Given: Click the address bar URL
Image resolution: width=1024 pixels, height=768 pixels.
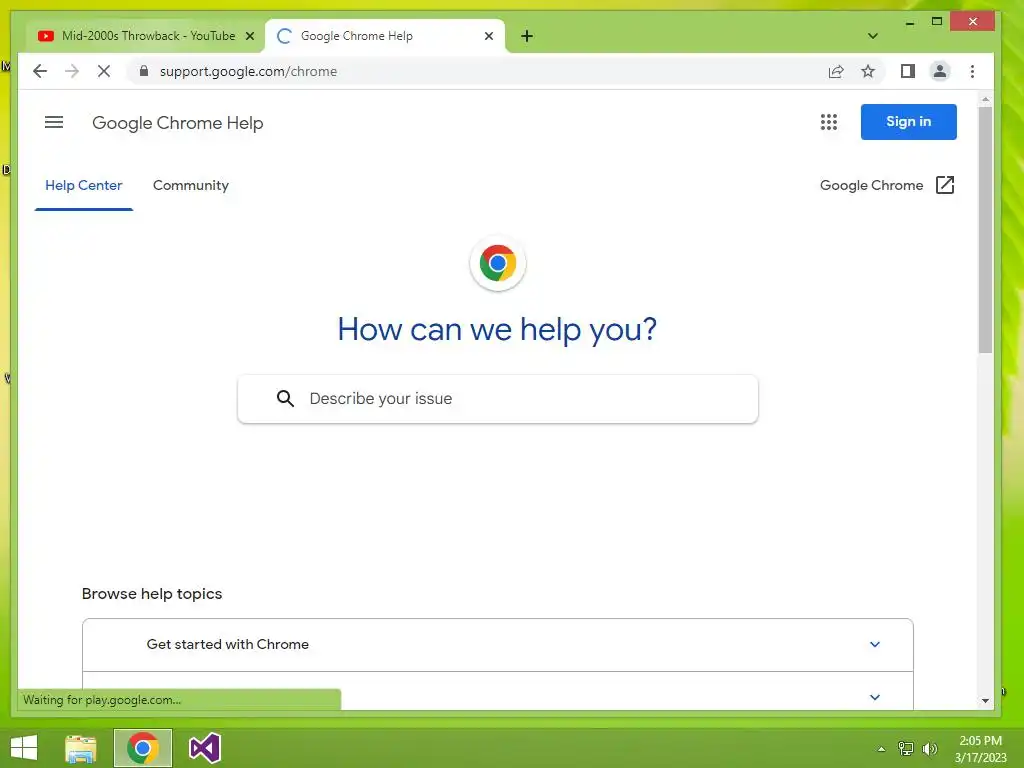Looking at the screenshot, I should pos(248,71).
